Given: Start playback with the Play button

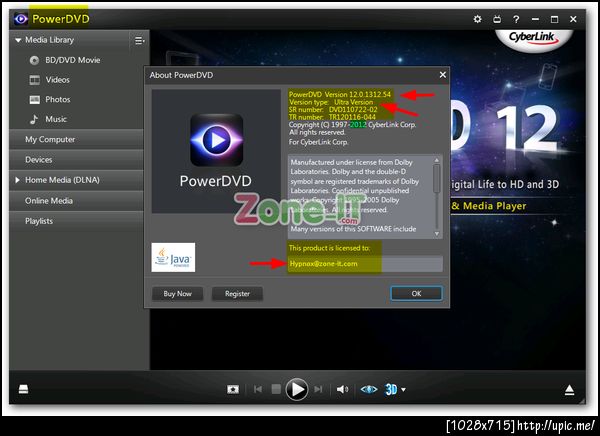Looking at the screenshot, I should coord(297,390).
